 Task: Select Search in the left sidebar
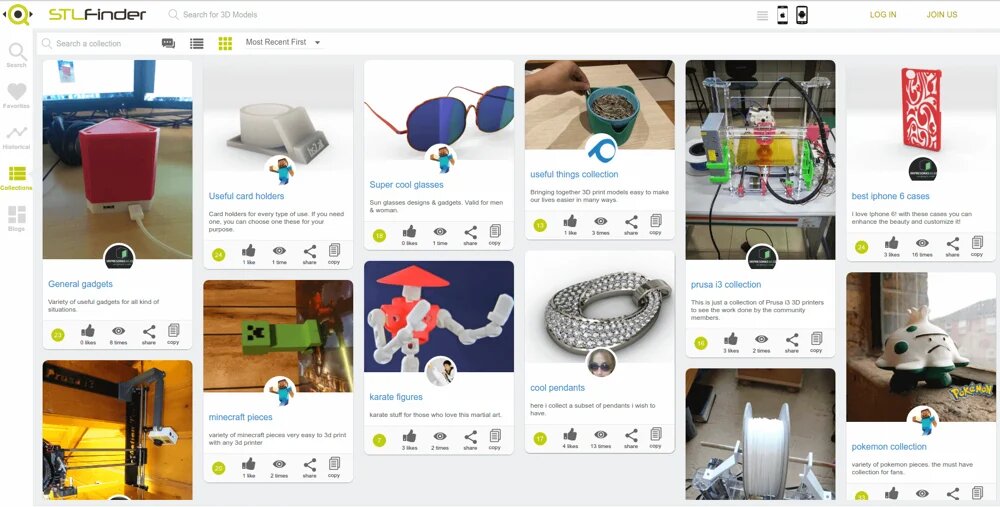pos(16,54)
